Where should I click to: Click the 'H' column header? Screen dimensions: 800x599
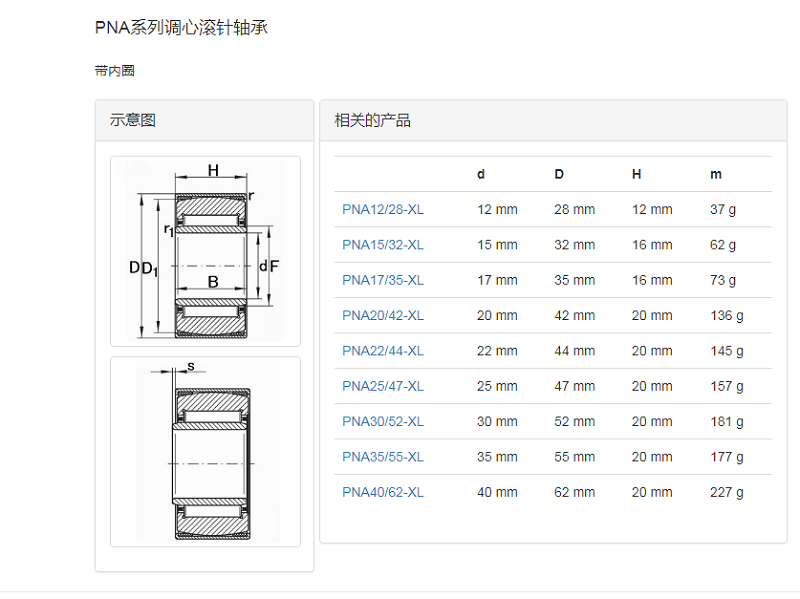(636, 174)
